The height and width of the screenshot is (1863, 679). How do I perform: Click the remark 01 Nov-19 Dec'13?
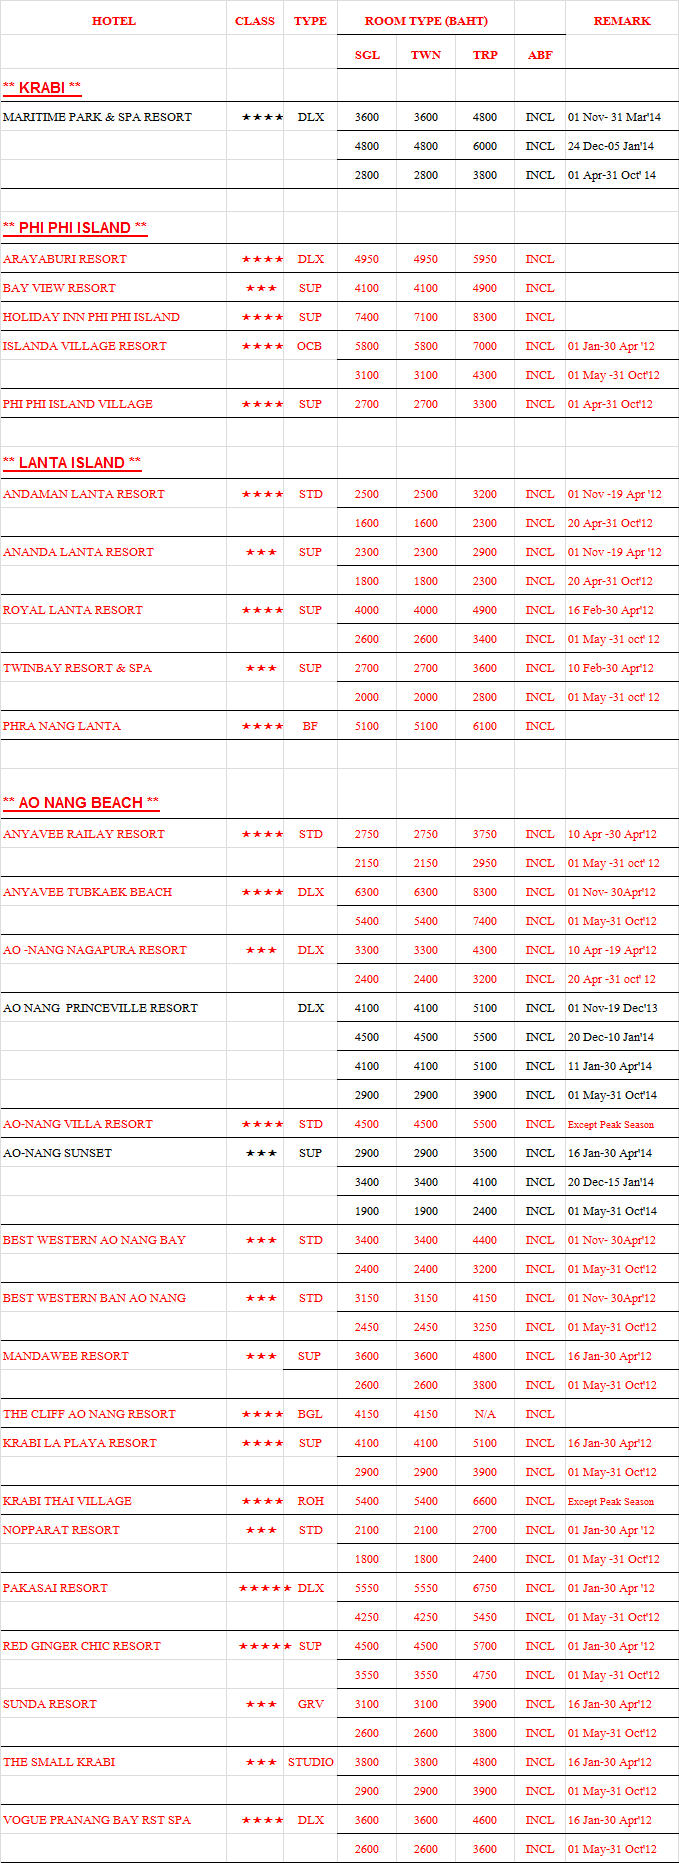[613, 1008]
